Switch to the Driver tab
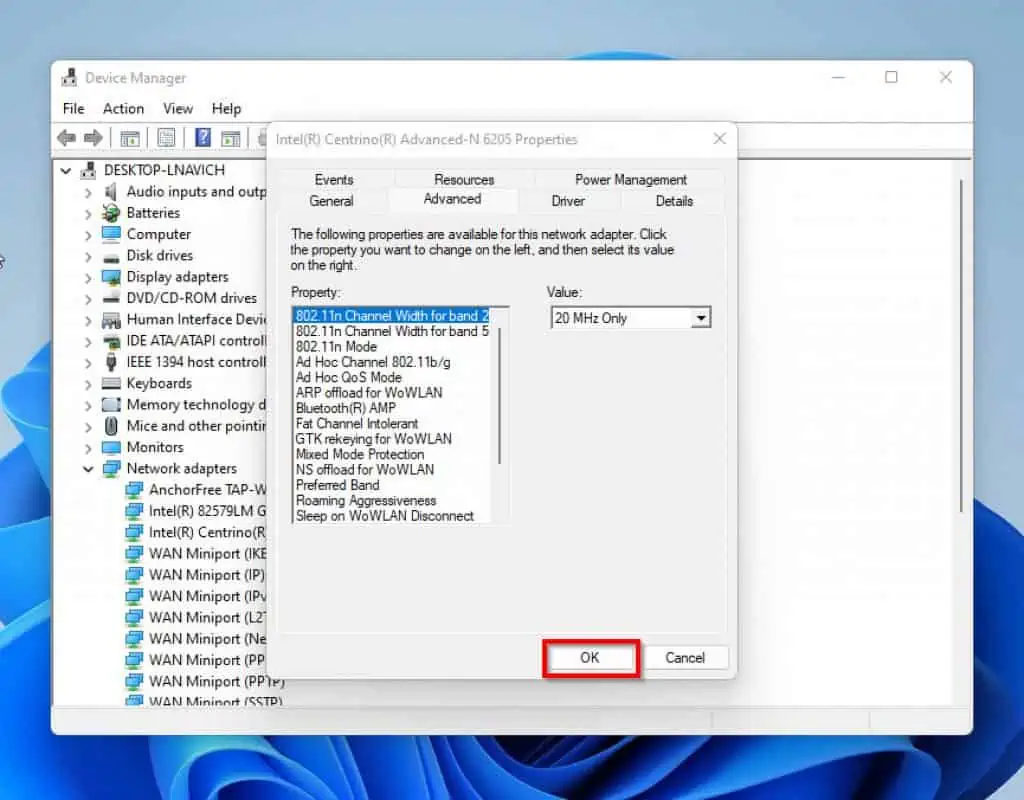Image resolution: width=1024 pixels, height=800 pixels. 568,201
